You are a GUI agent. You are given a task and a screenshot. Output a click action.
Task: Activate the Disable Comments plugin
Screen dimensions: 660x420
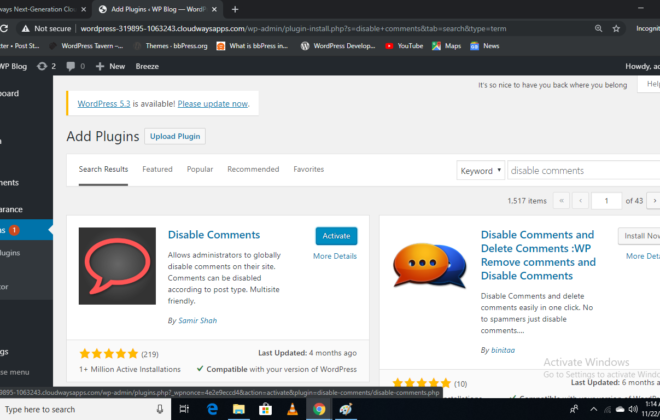tap(336, 236)
